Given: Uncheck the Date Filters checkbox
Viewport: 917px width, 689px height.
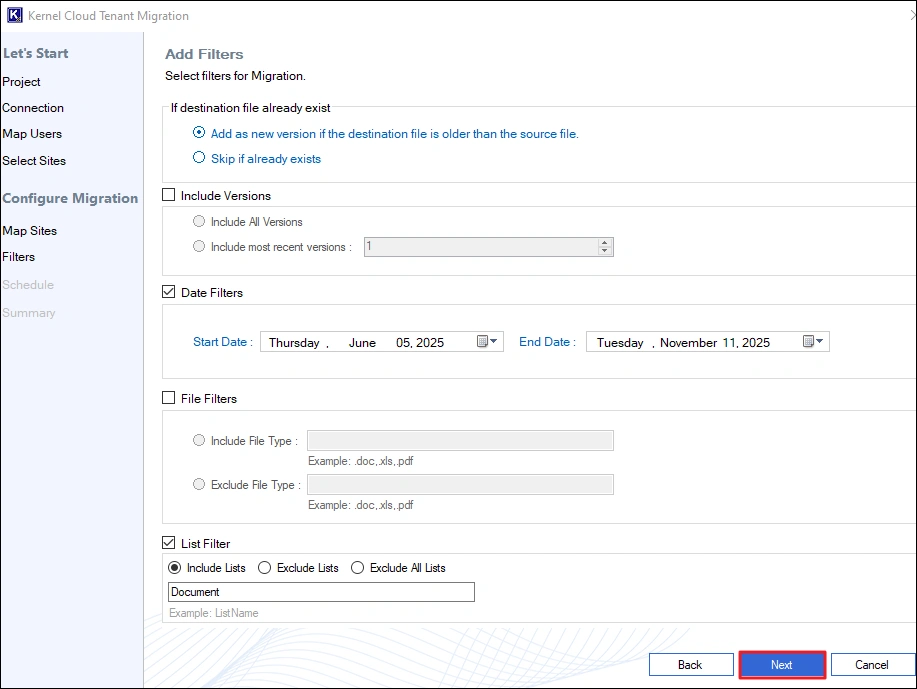Looking at the screenshot, I should click(x=168, y=292).
